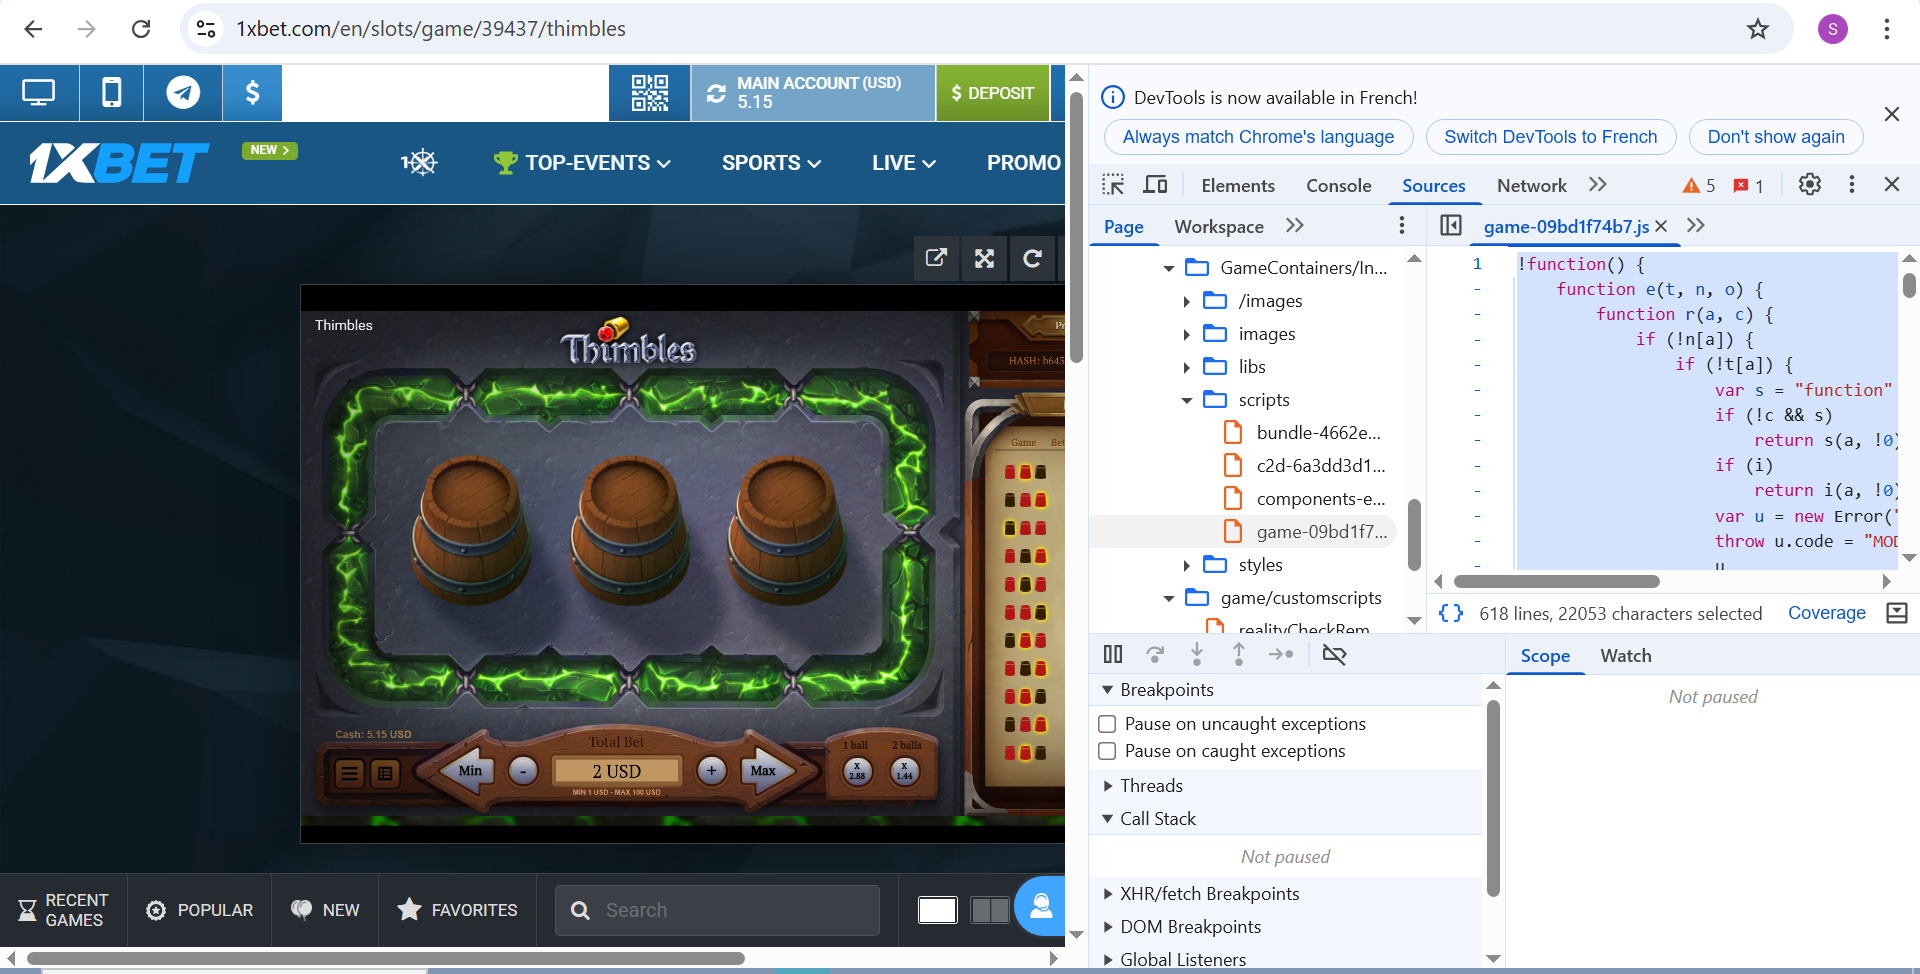Click the Min bet arrow

click(466, 770)
